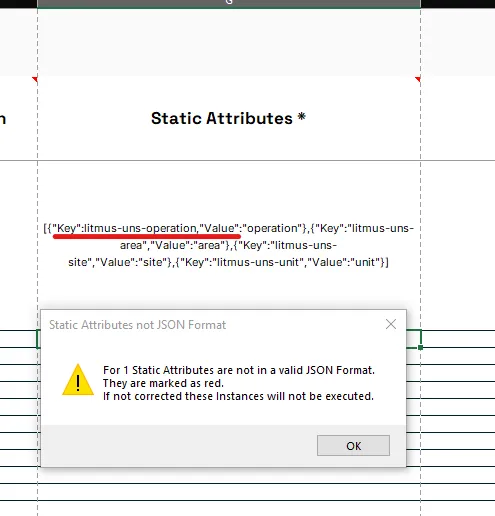The width and height of the screenshot is (495, 516).
Task: Click the line about Instances not being executed
Action: [x=238, y=396]
